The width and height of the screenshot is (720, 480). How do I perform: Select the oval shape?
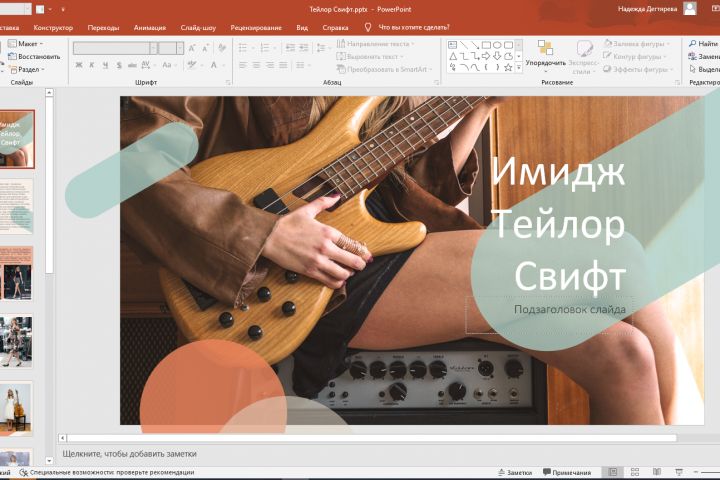pyautogui.click(x=497, y=45)
